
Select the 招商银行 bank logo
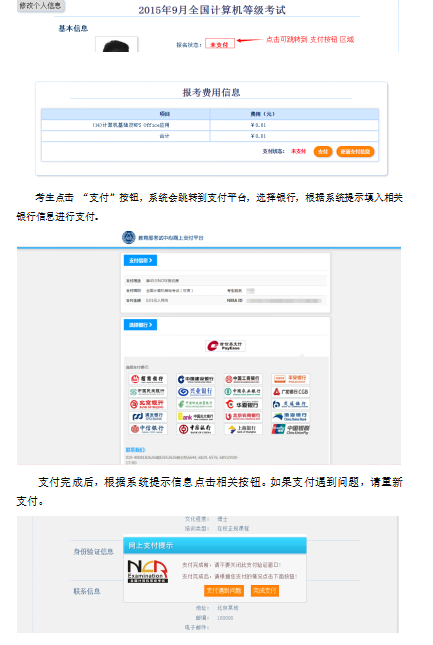pos(148,379)
